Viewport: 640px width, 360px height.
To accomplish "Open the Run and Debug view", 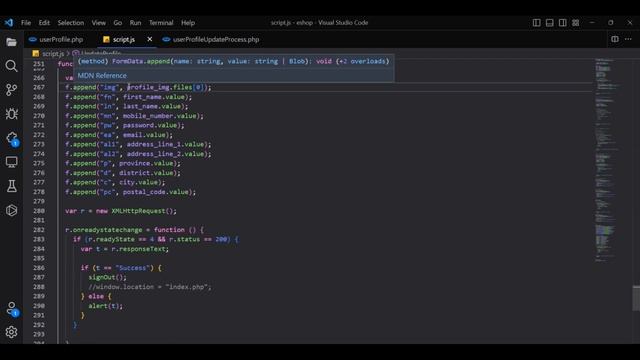I will point(11,114).
